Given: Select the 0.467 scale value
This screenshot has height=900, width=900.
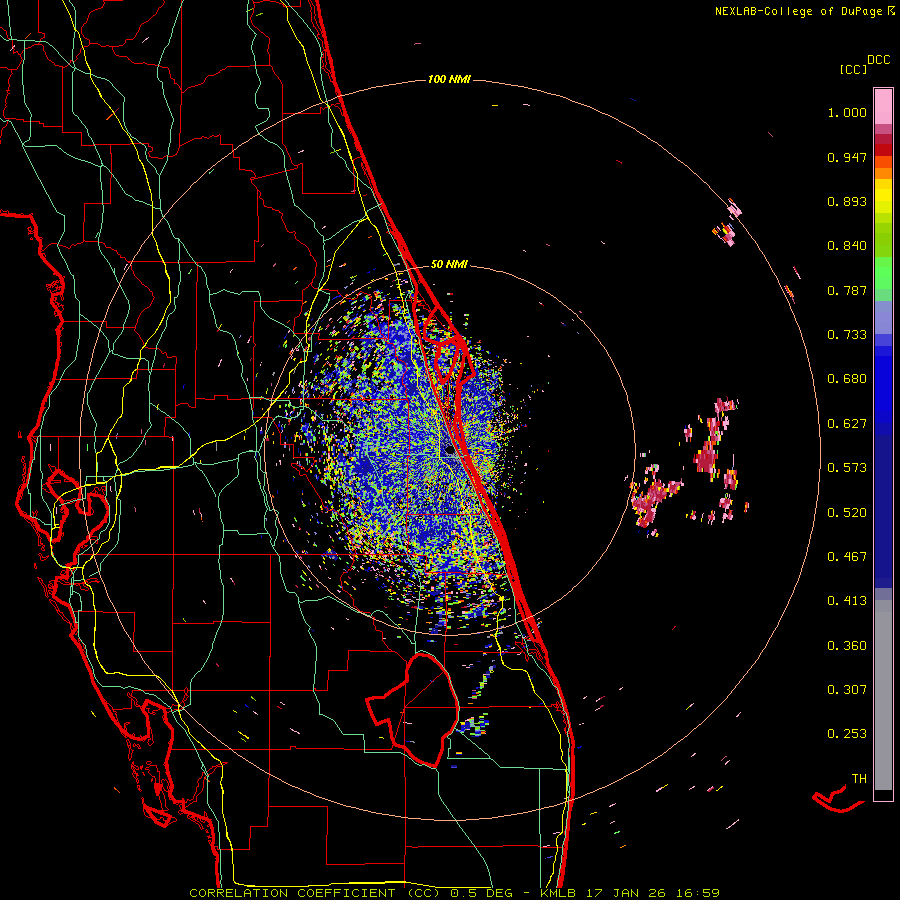Looking at the screenshot, I should (x=847, y=557).
